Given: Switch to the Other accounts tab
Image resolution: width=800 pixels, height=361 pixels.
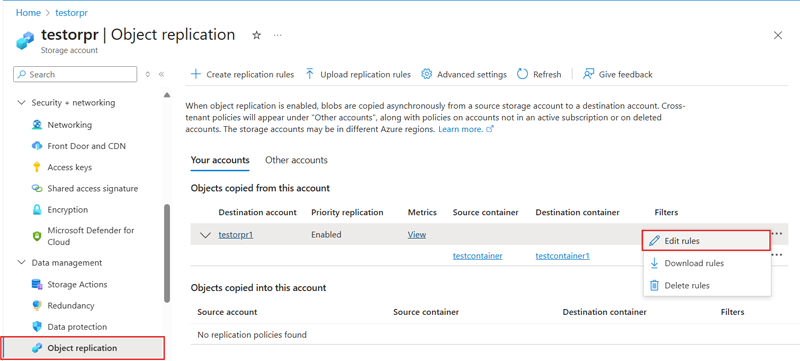Looking at the screenshot, I should point(296,160).
